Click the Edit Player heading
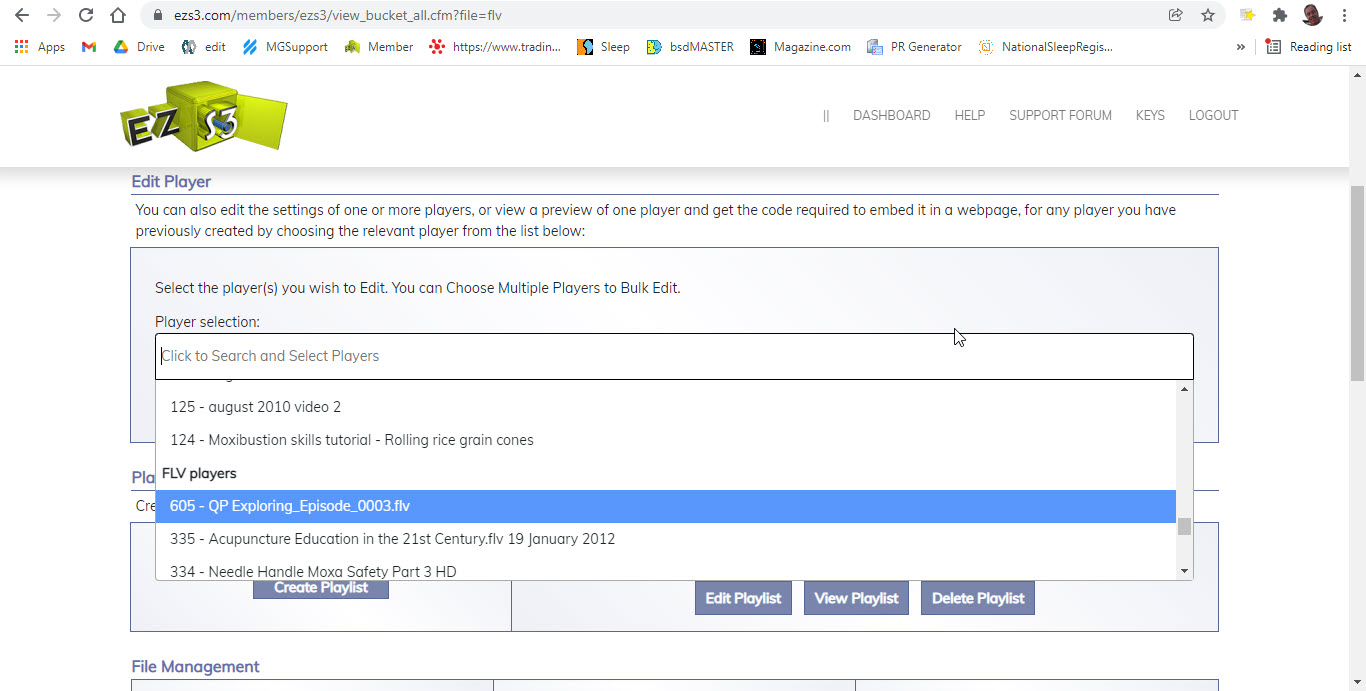 click(171, 182)
